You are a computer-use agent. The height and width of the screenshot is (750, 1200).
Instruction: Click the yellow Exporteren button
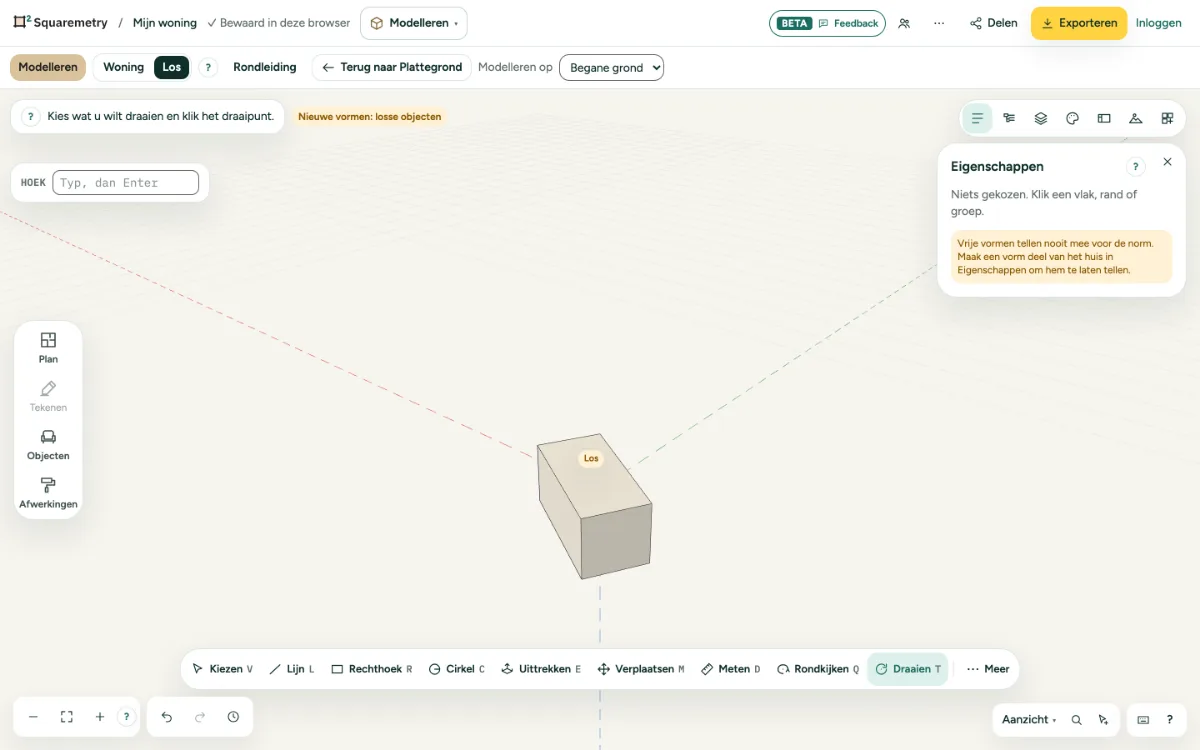1079,23
